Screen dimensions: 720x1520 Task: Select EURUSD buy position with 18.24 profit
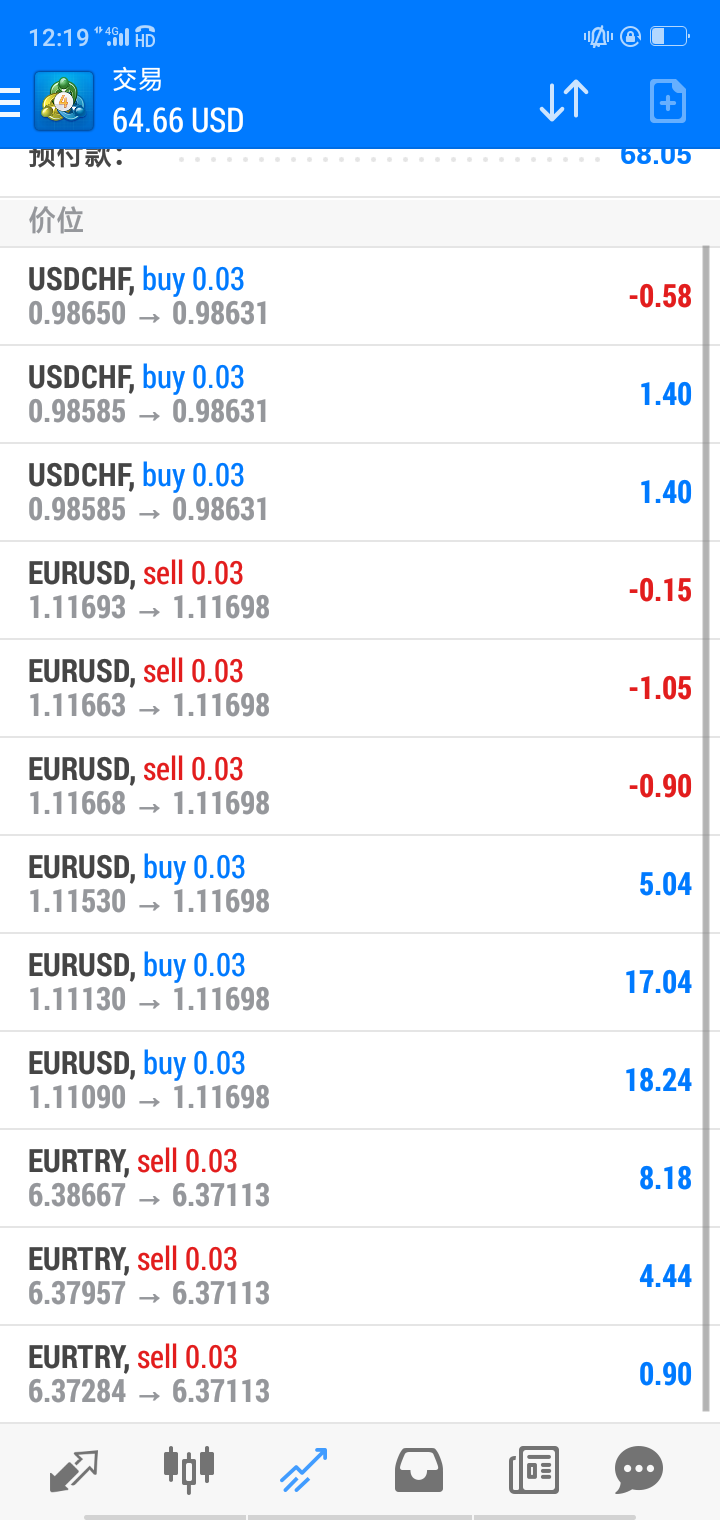(x=350, y=1080)
